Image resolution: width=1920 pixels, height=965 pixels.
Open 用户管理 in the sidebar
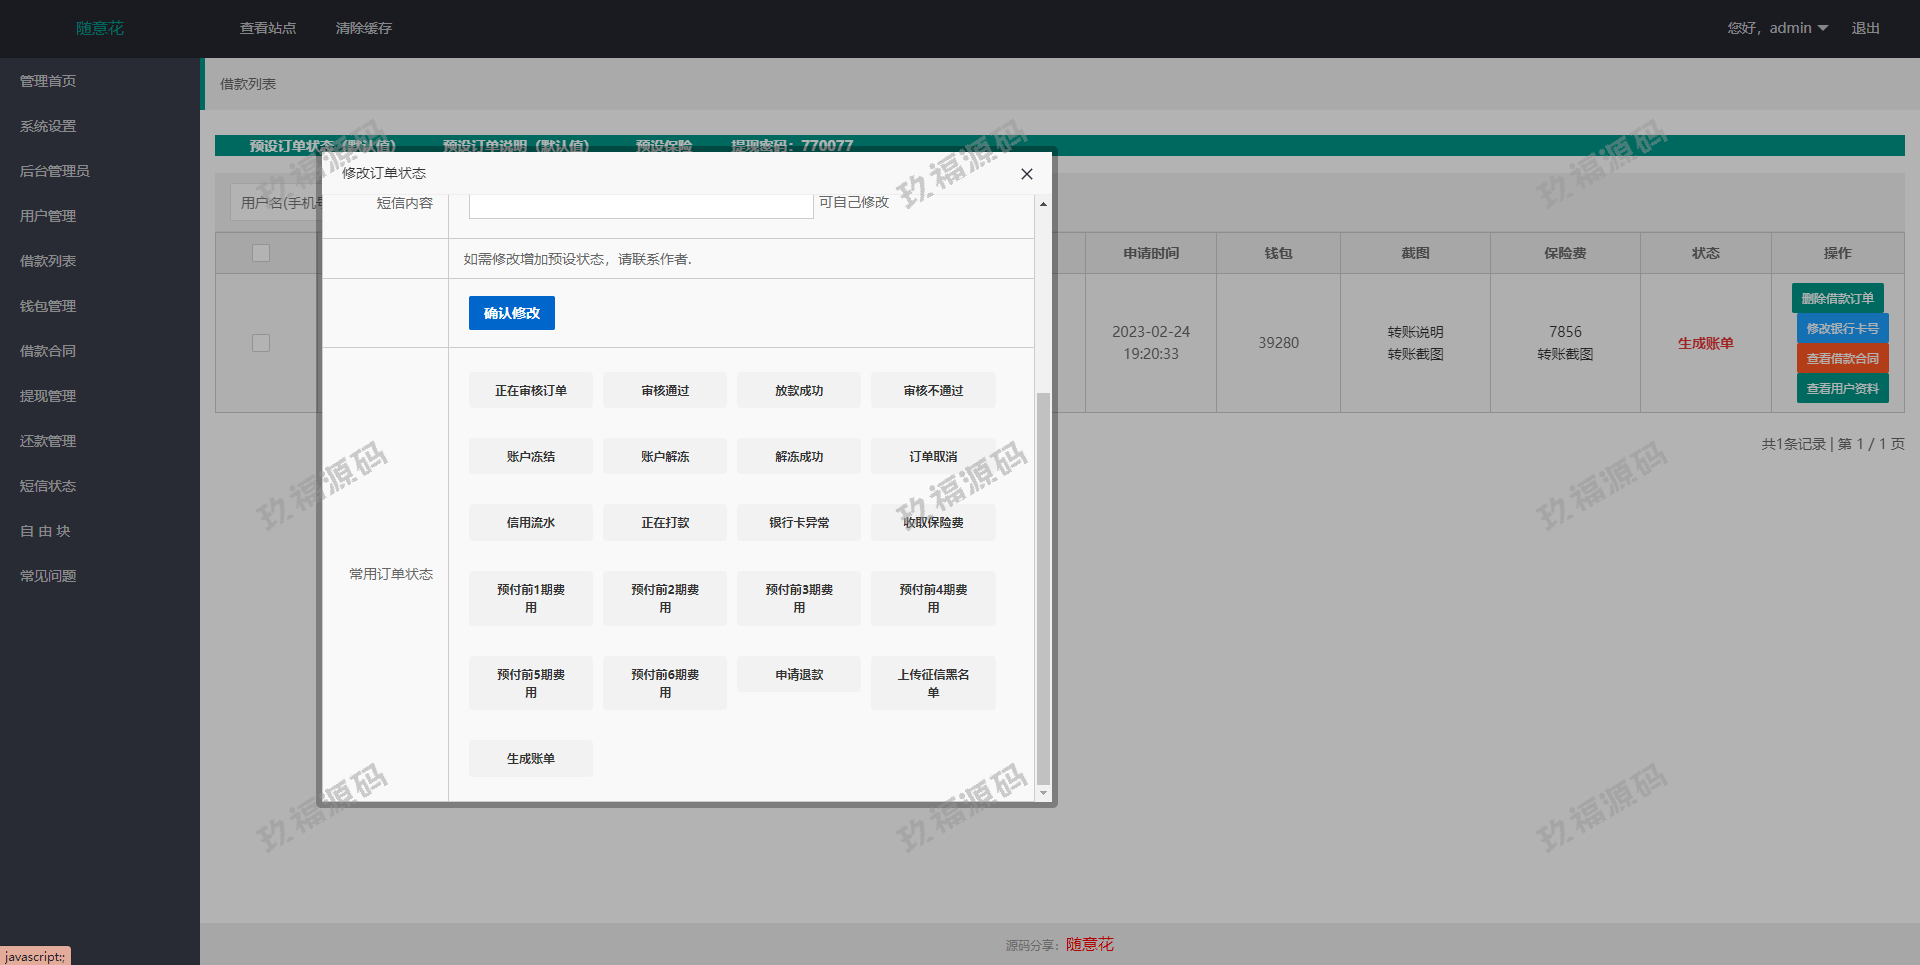(x=48, y=216)
